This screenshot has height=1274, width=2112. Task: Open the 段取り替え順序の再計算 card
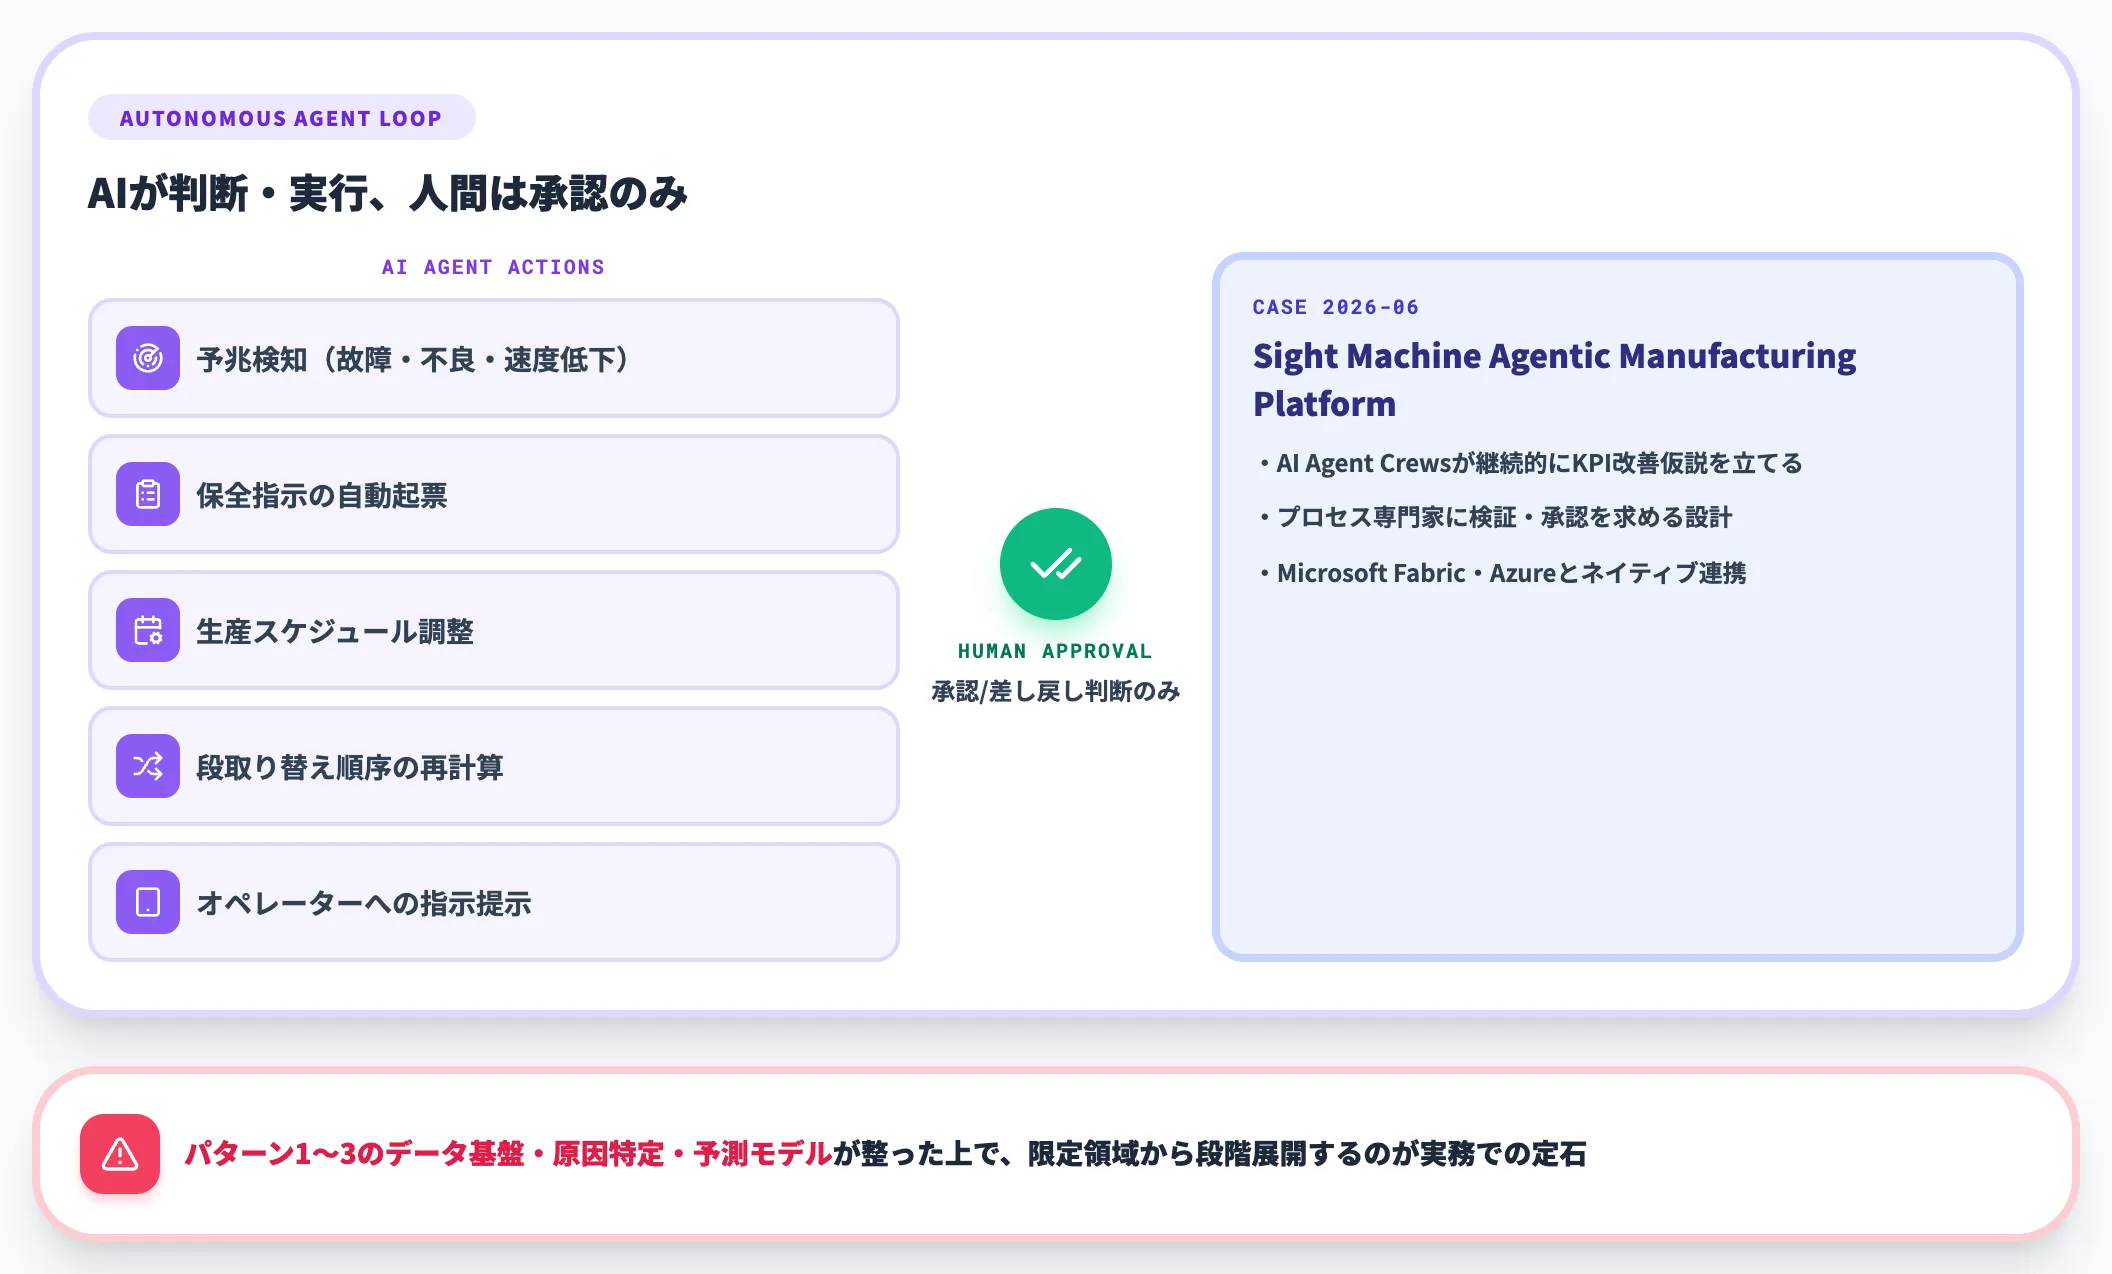point(494,766)
